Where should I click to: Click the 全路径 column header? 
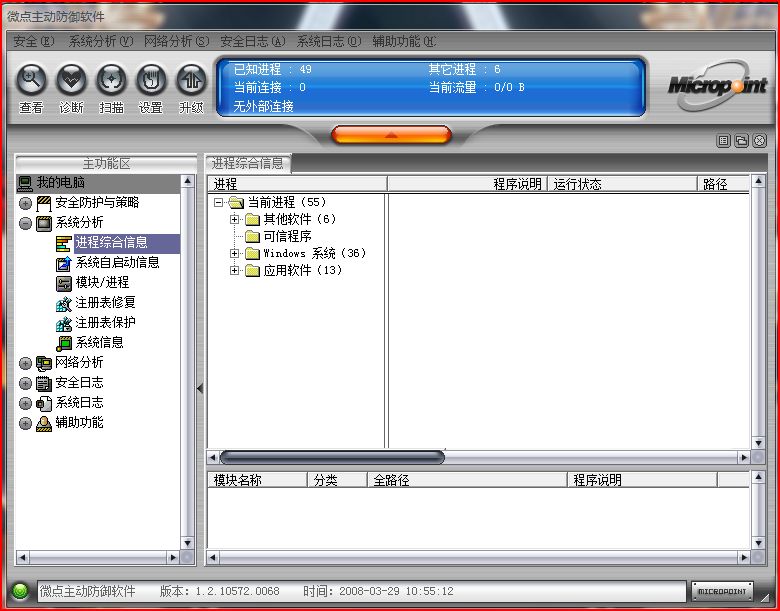[x=467, y=480]
